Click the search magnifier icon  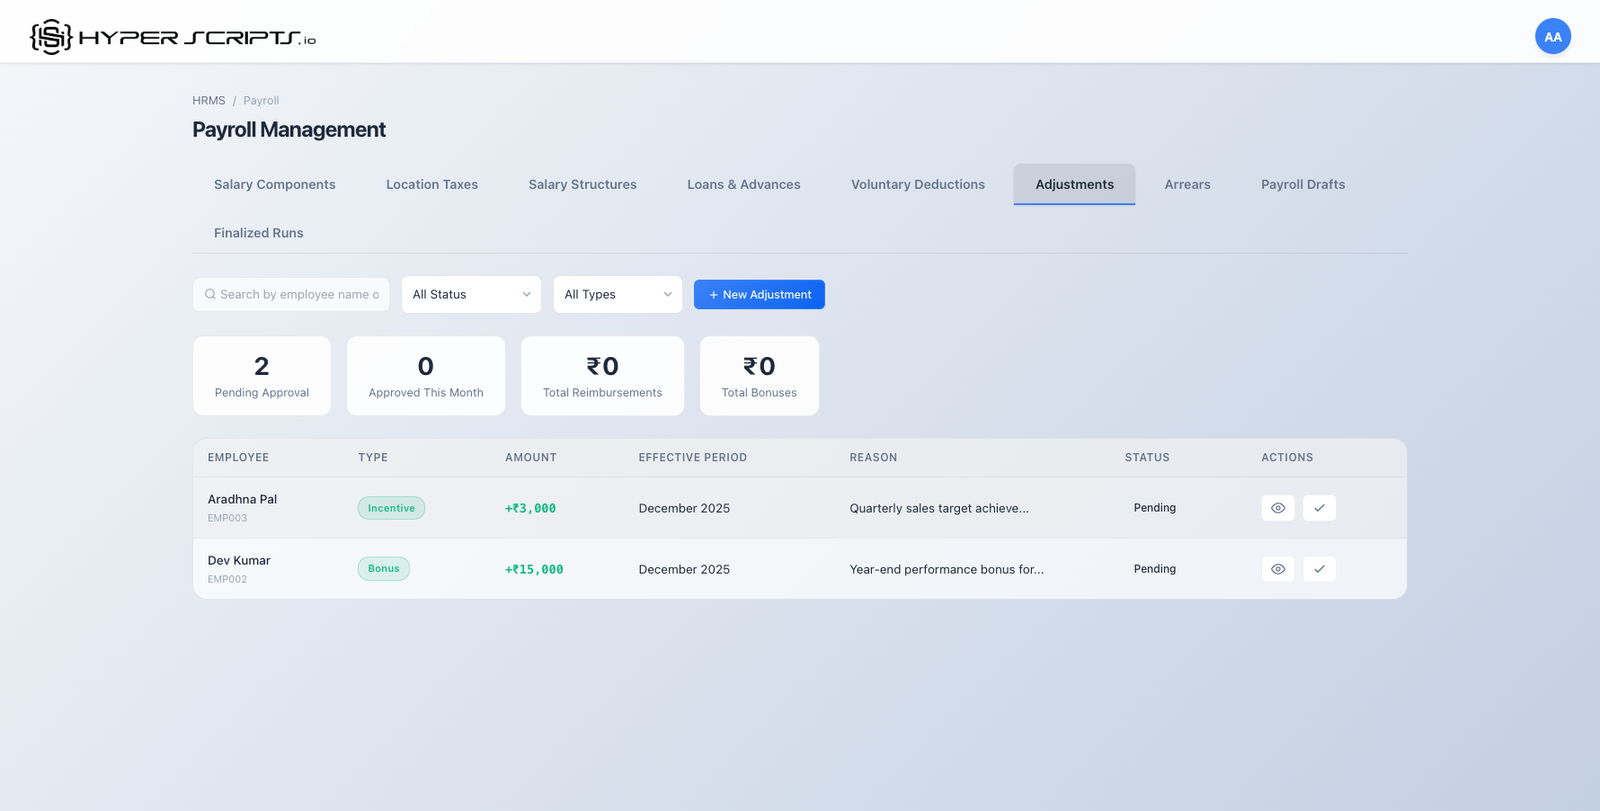point(210,295)
